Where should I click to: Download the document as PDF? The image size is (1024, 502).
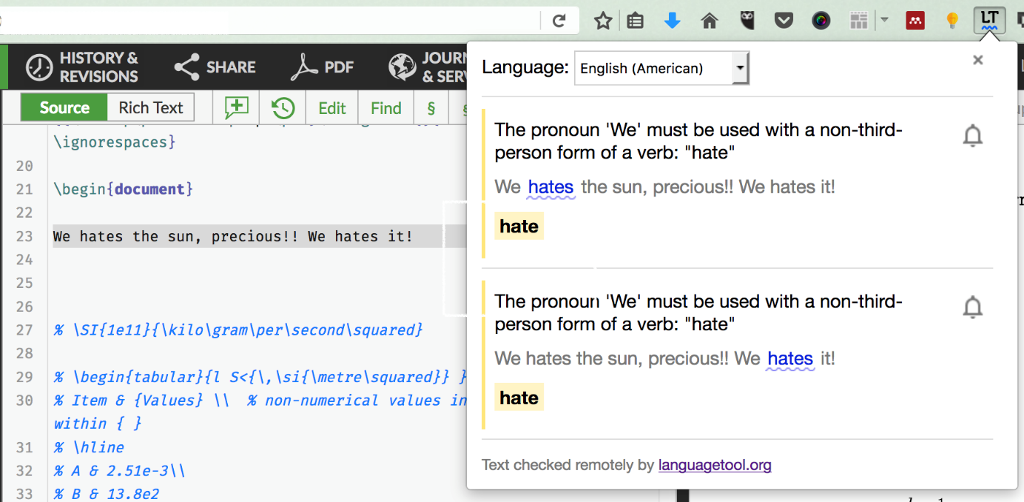(322, 67)
